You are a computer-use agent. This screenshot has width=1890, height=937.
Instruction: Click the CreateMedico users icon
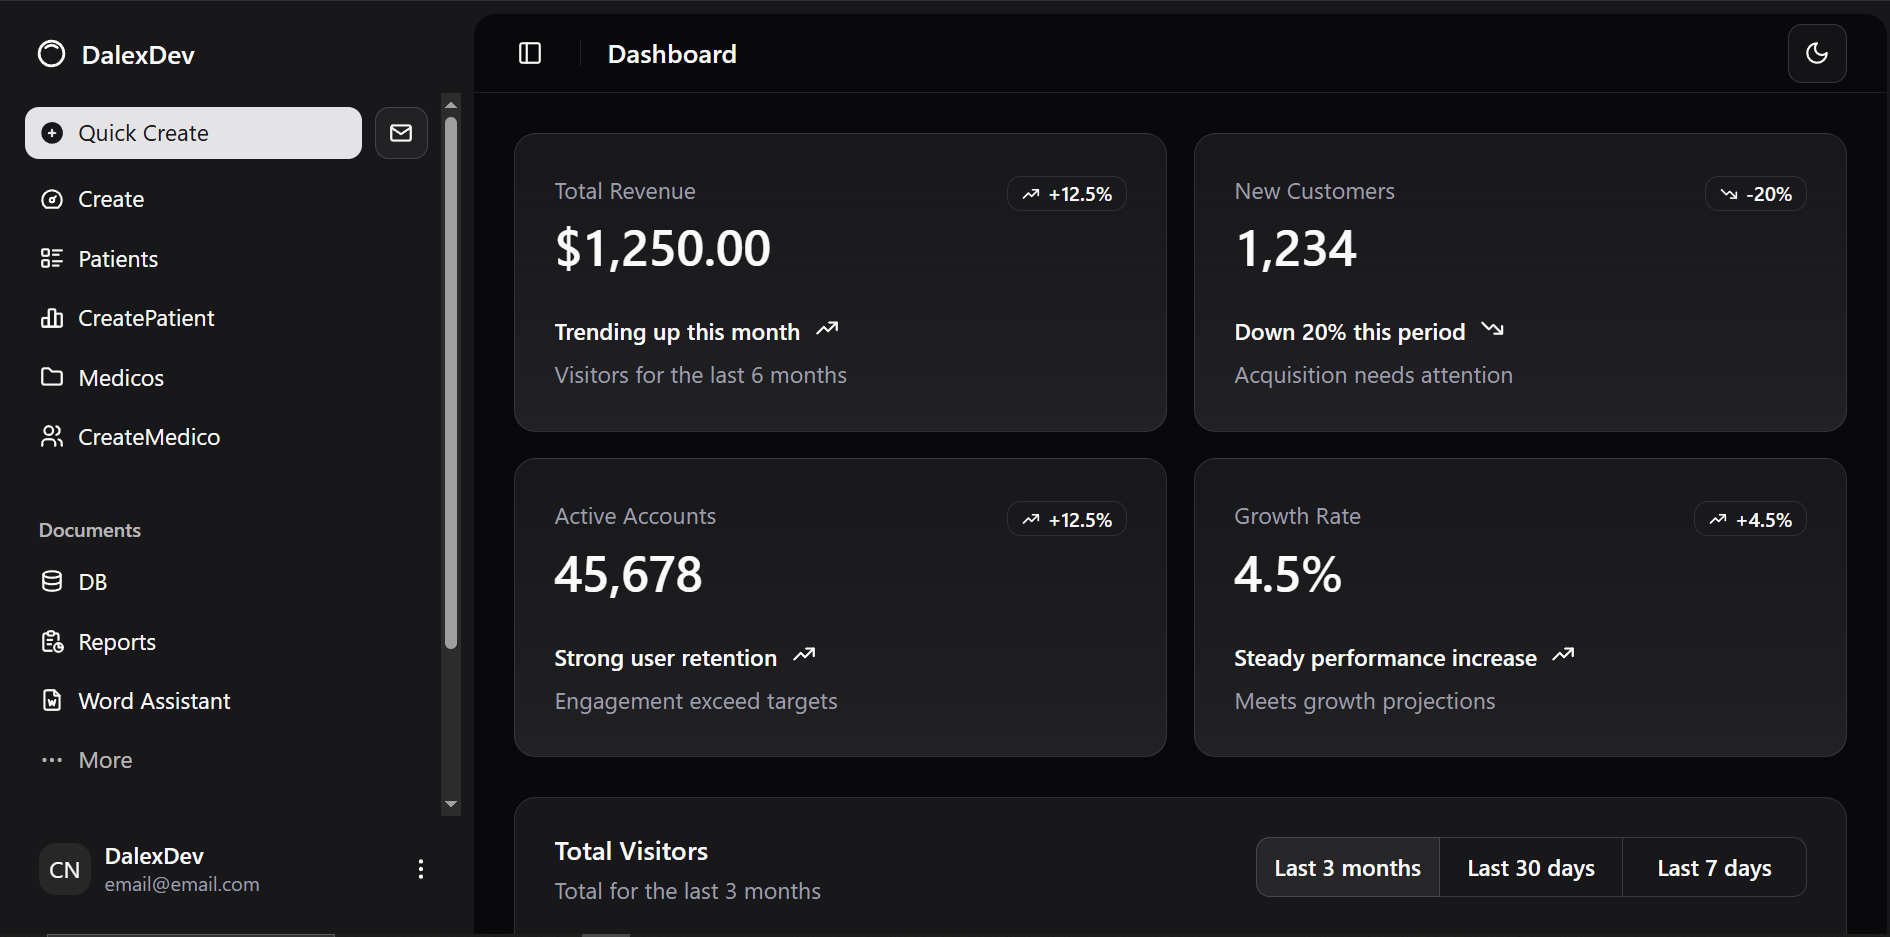pos(52,437)
